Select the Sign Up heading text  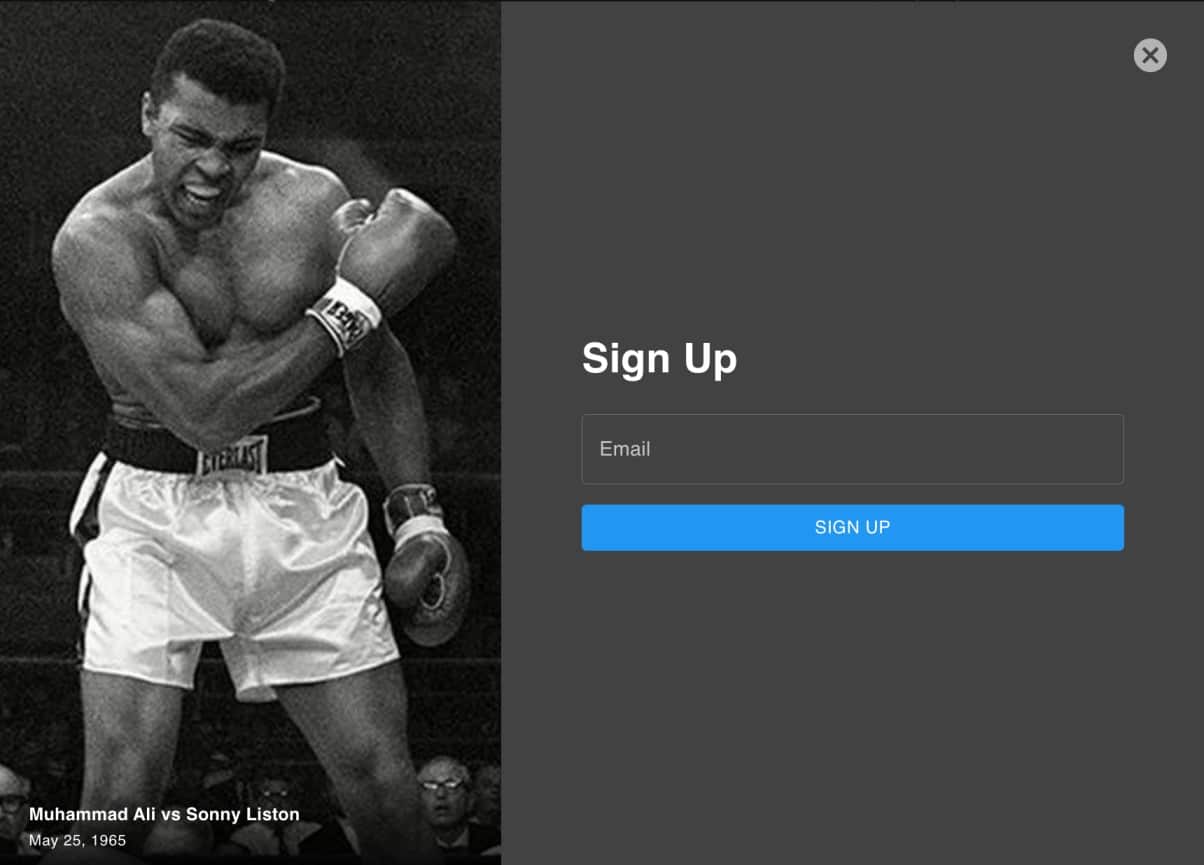(x=659, y=358)
